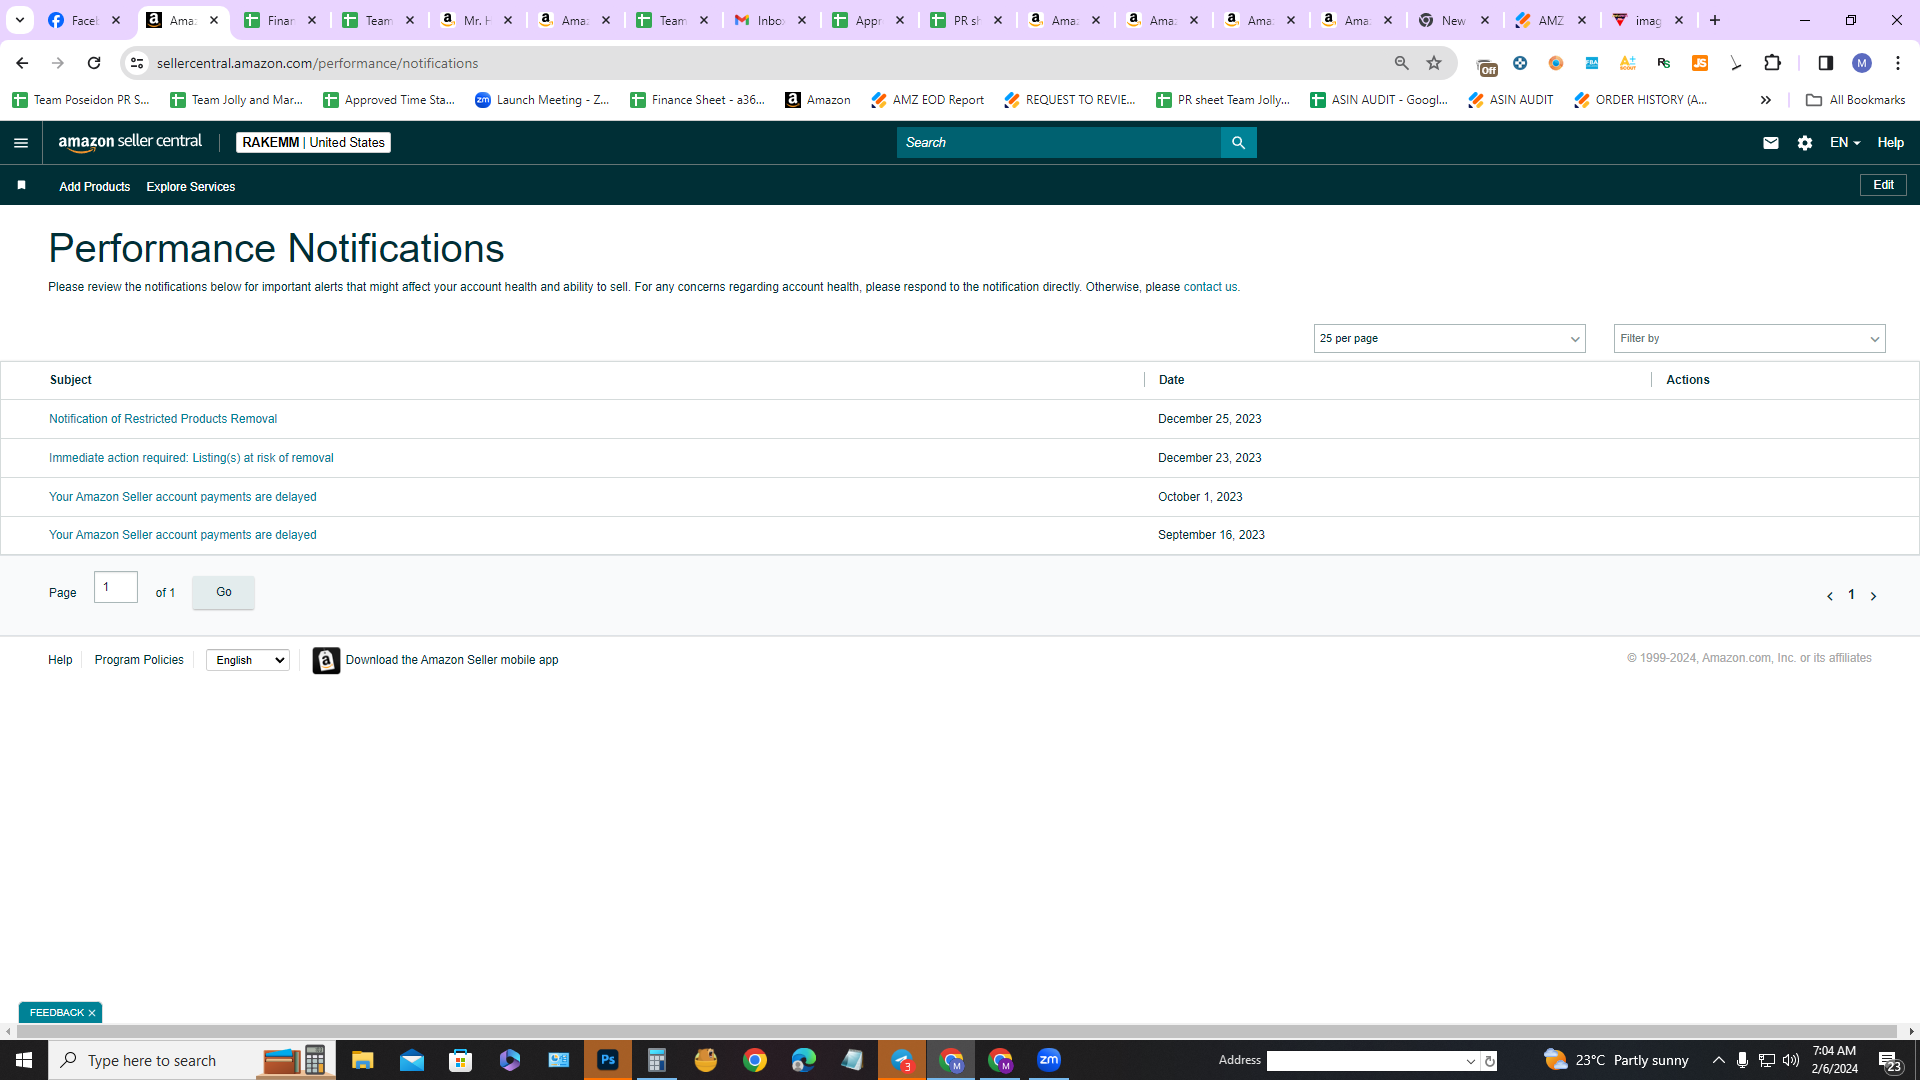The width and height of the screenshot is (1920, 1080).
Task: Open the Explore Services menu item
Action: pos(190,187)
